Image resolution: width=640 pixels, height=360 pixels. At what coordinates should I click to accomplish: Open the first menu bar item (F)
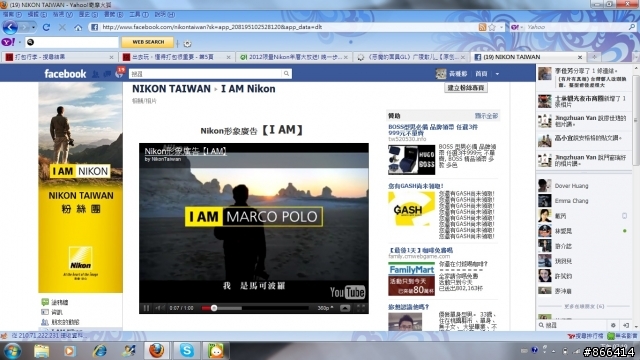coord(12,14)
